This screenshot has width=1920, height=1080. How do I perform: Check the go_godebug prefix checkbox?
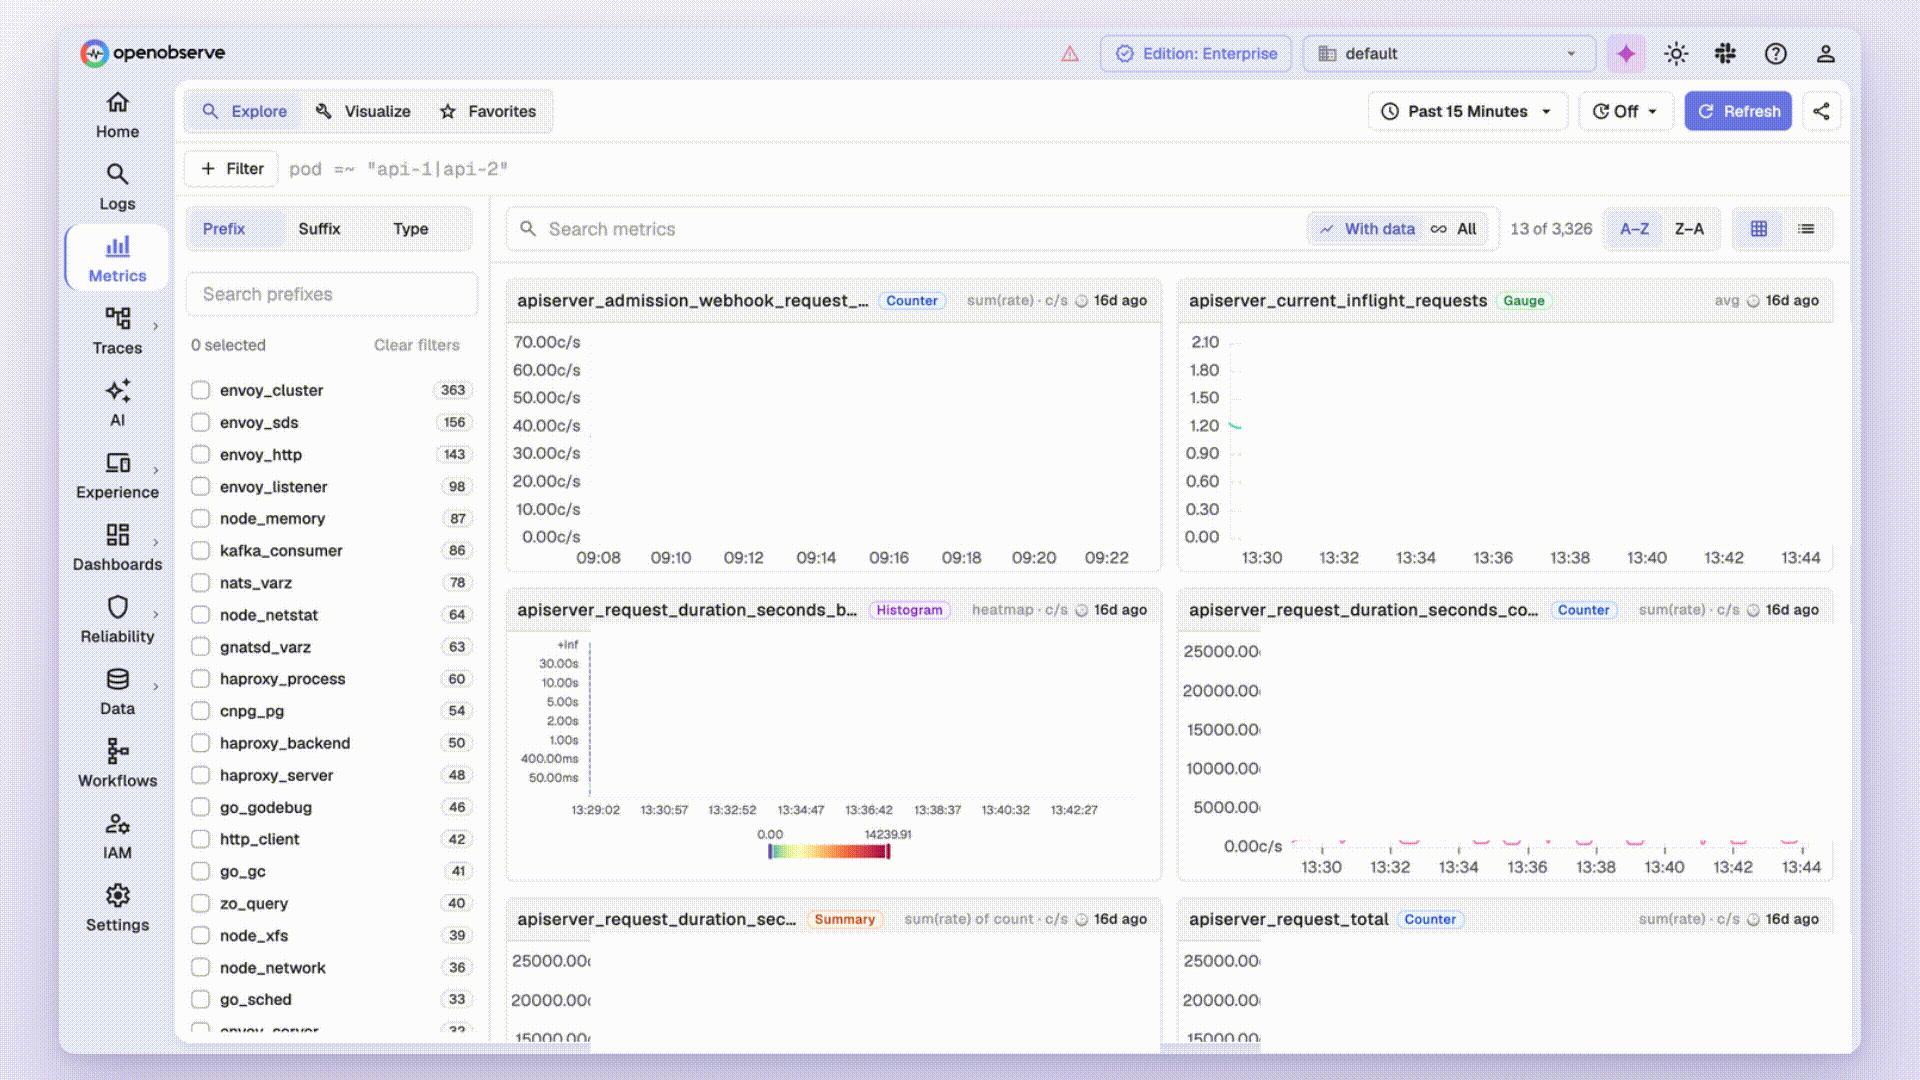[x=200, y=807]
